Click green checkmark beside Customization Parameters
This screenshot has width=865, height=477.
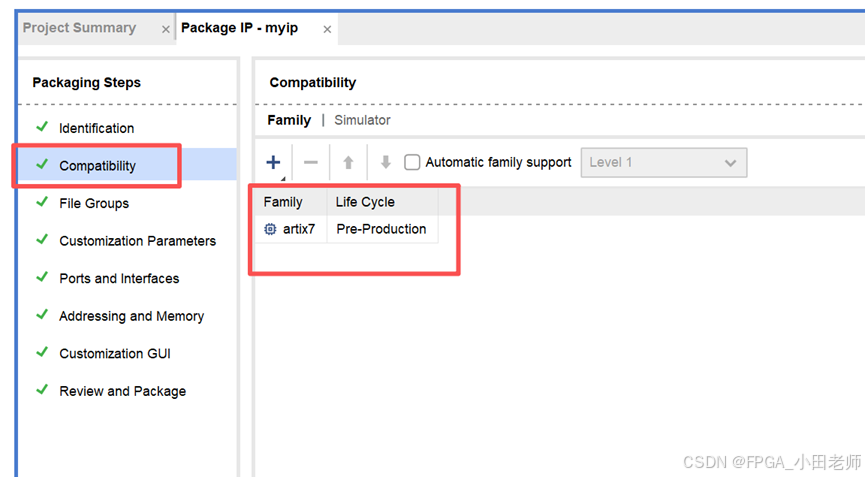42,239
